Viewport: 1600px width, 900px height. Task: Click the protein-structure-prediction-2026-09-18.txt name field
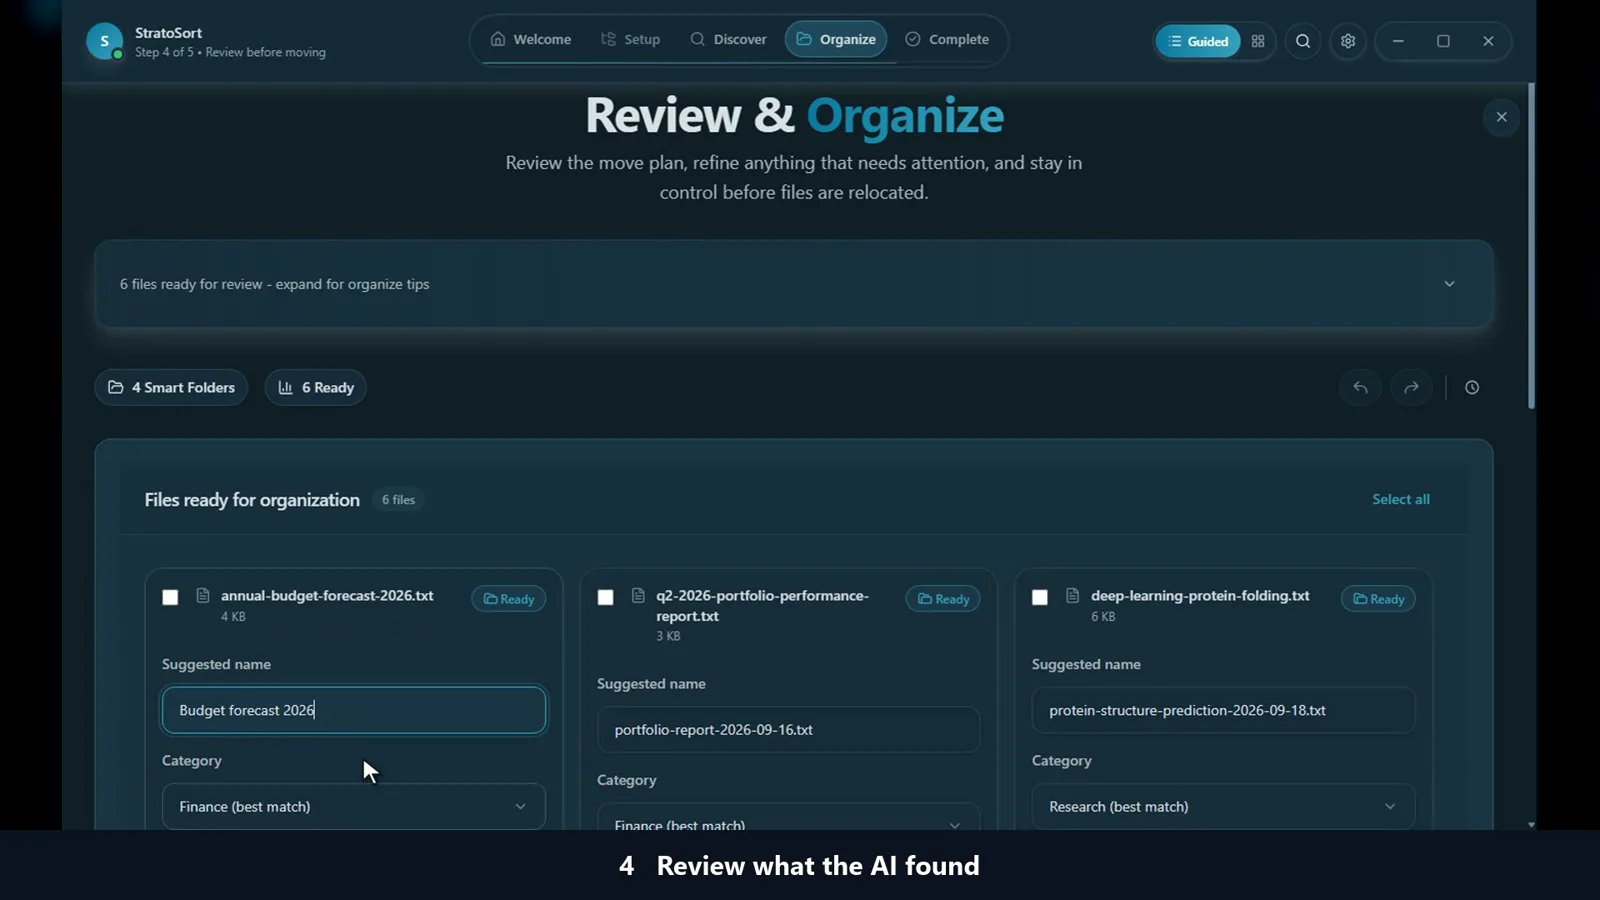point(1223,710)
